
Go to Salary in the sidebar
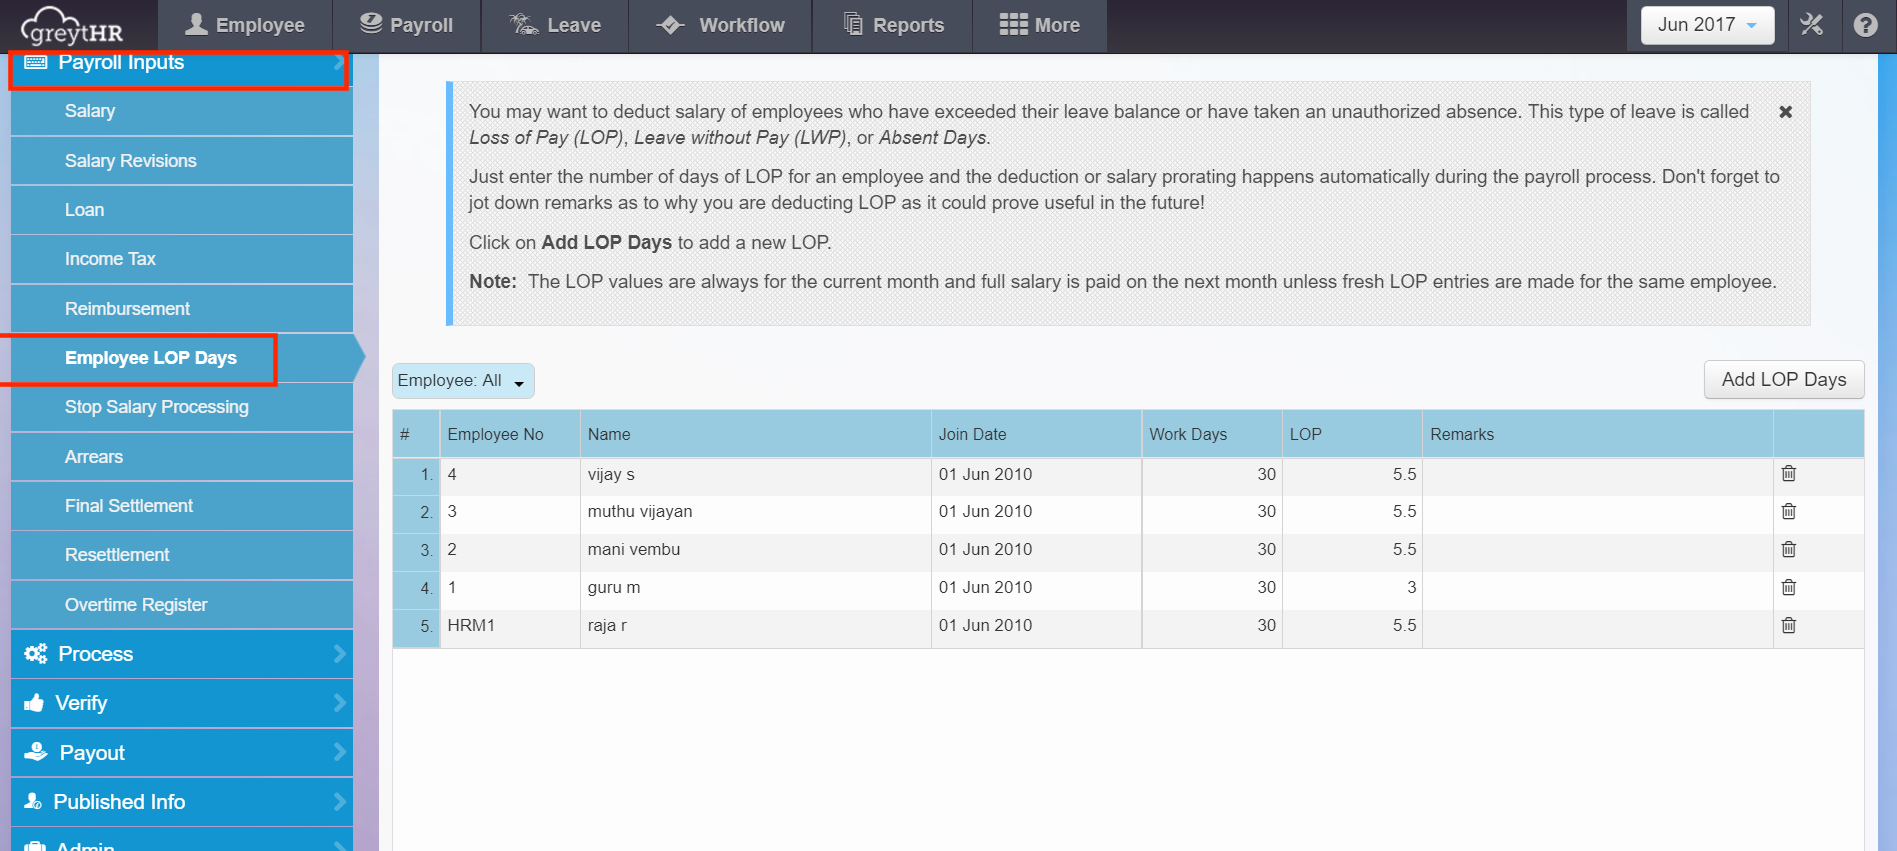click(x=181, y=111)
